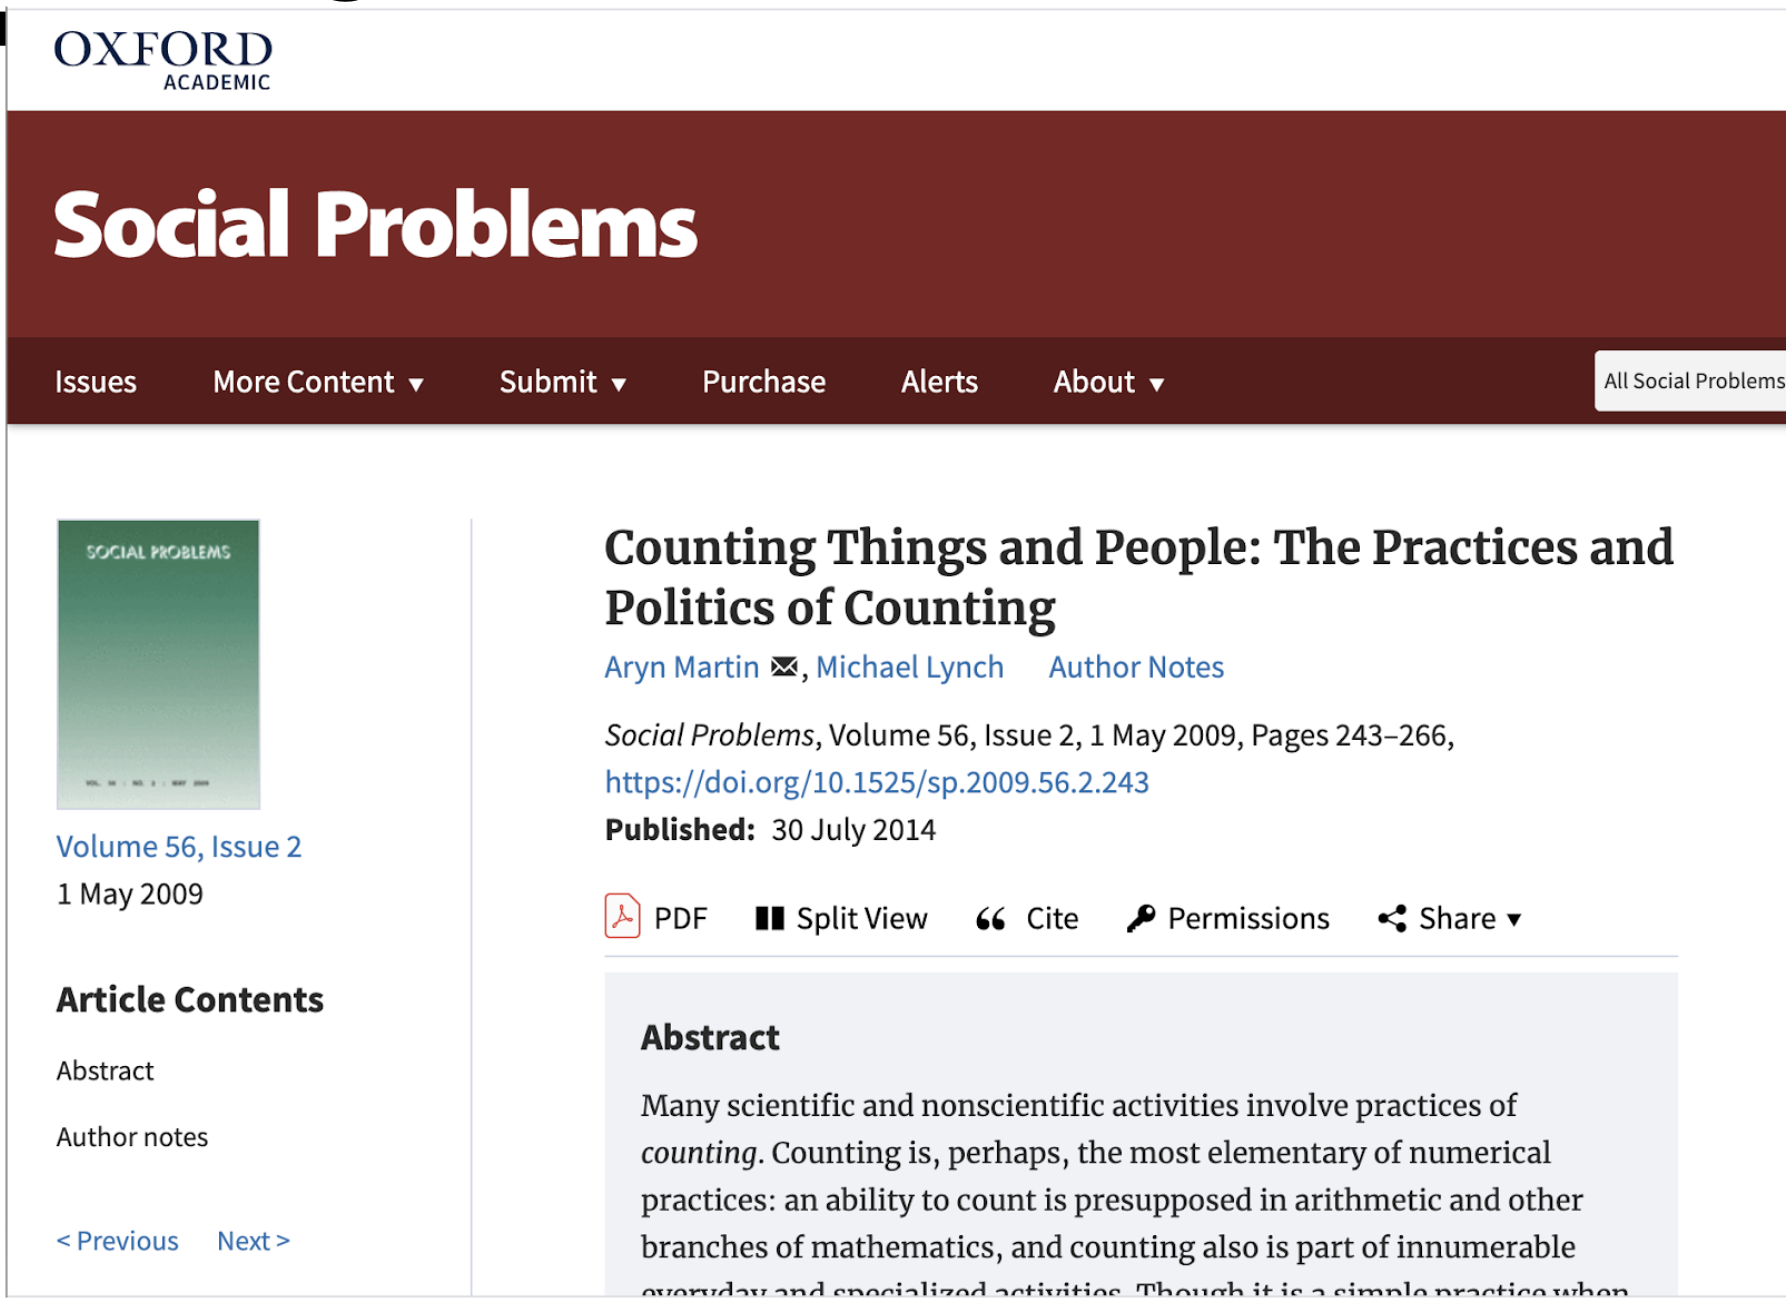1786x1298 pixels.
Task: Click the Permissions key icon
Action: click(x=1141, y=918)
